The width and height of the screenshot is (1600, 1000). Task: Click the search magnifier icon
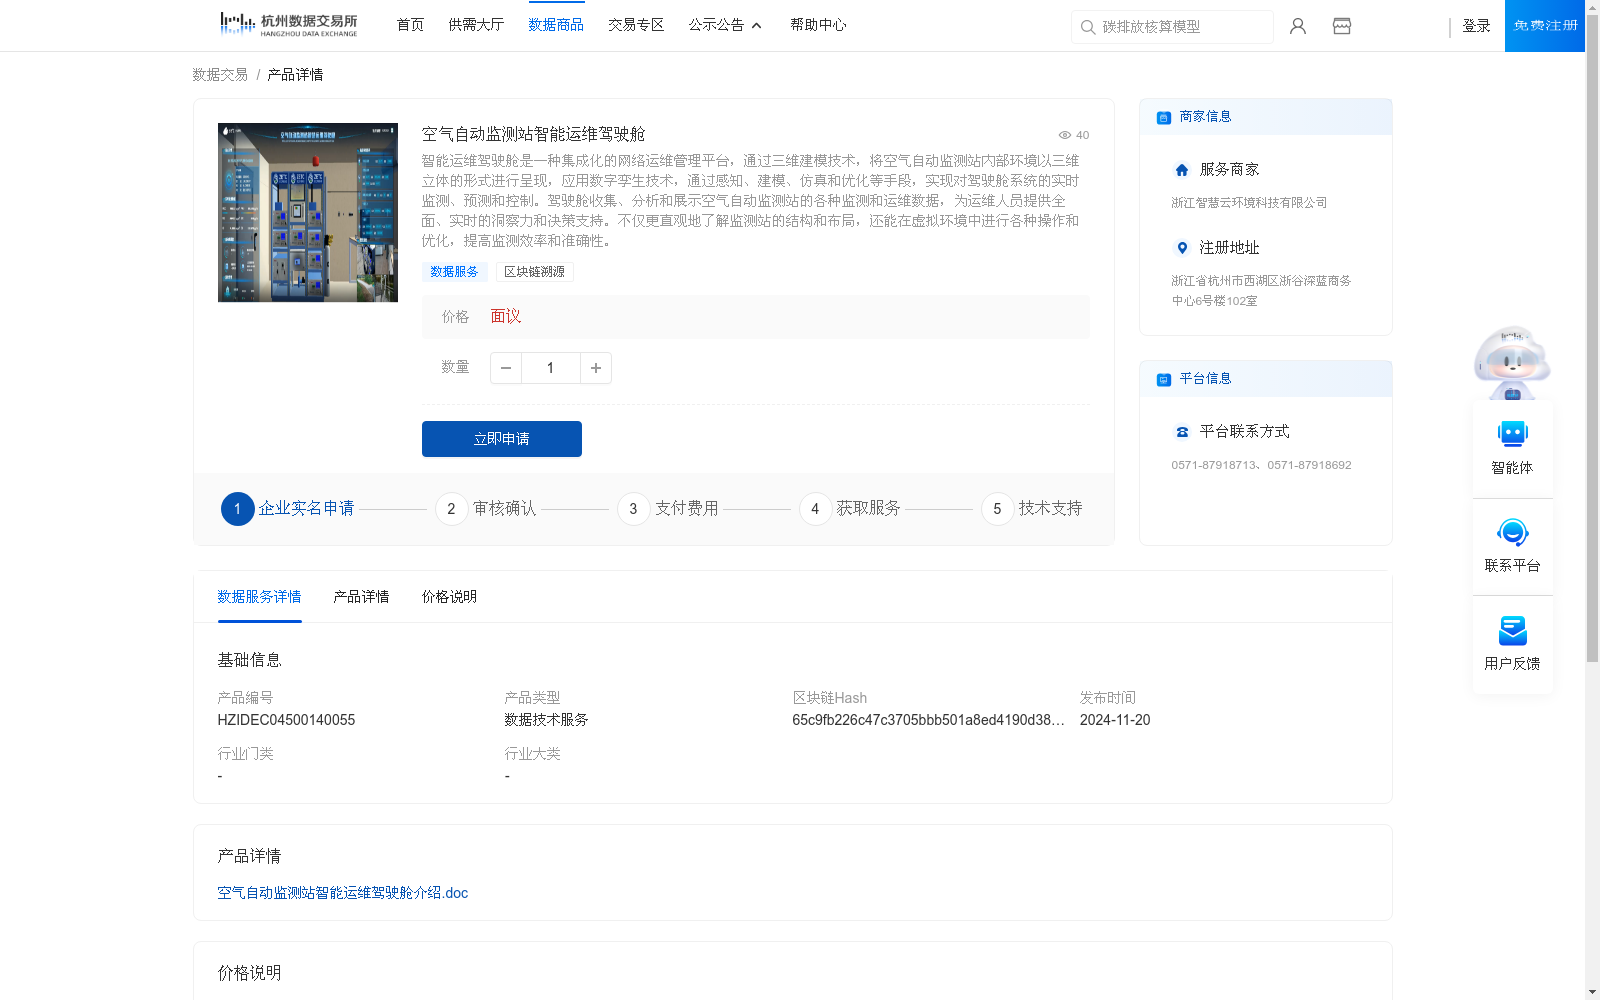tap(1088, 27)
